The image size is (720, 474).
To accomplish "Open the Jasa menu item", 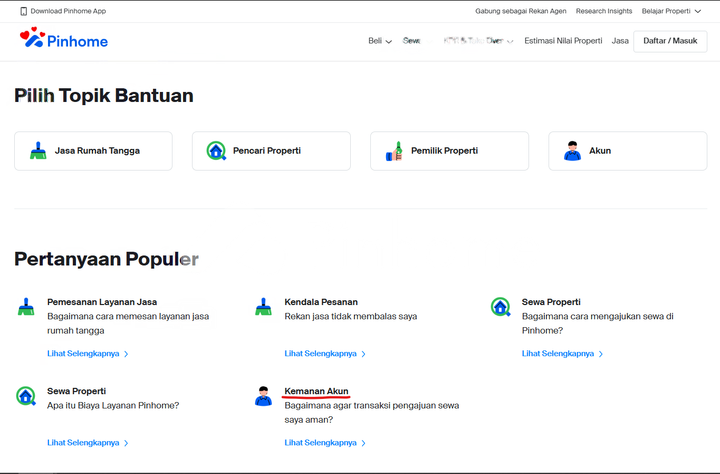I will [620, 41].
